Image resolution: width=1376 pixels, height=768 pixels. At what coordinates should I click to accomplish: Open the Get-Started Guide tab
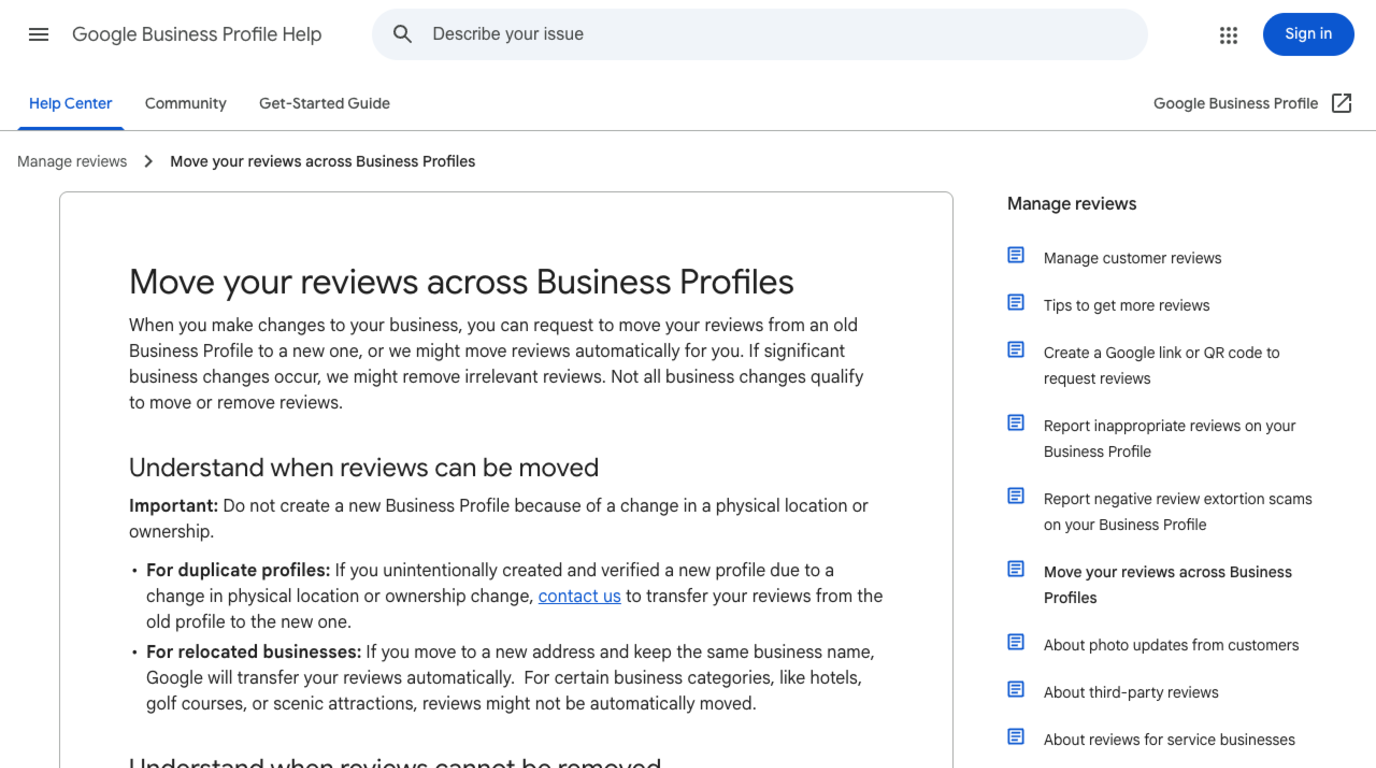324,103
